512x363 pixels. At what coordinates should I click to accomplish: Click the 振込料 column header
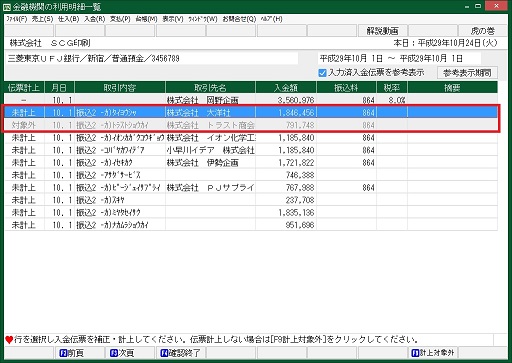(x=346, y=88)
